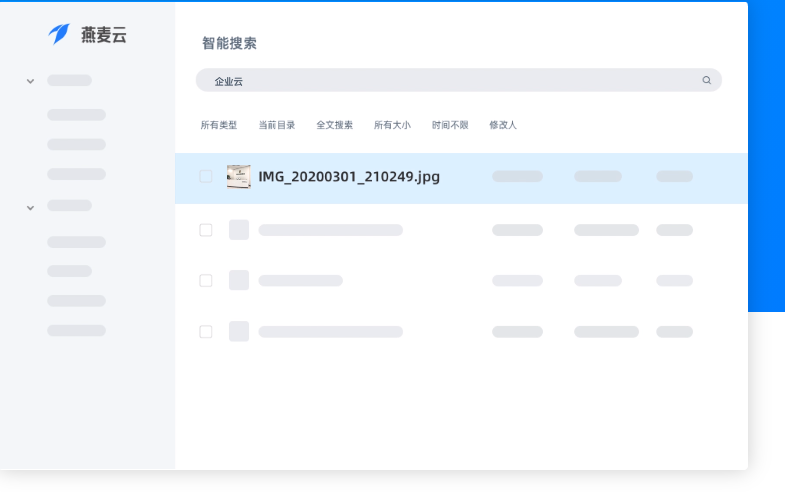Image resolution: width=785 pixels, height=492 pixels.
Task: Check the third result row's checkbox
Action: click(x=206, y=280)
